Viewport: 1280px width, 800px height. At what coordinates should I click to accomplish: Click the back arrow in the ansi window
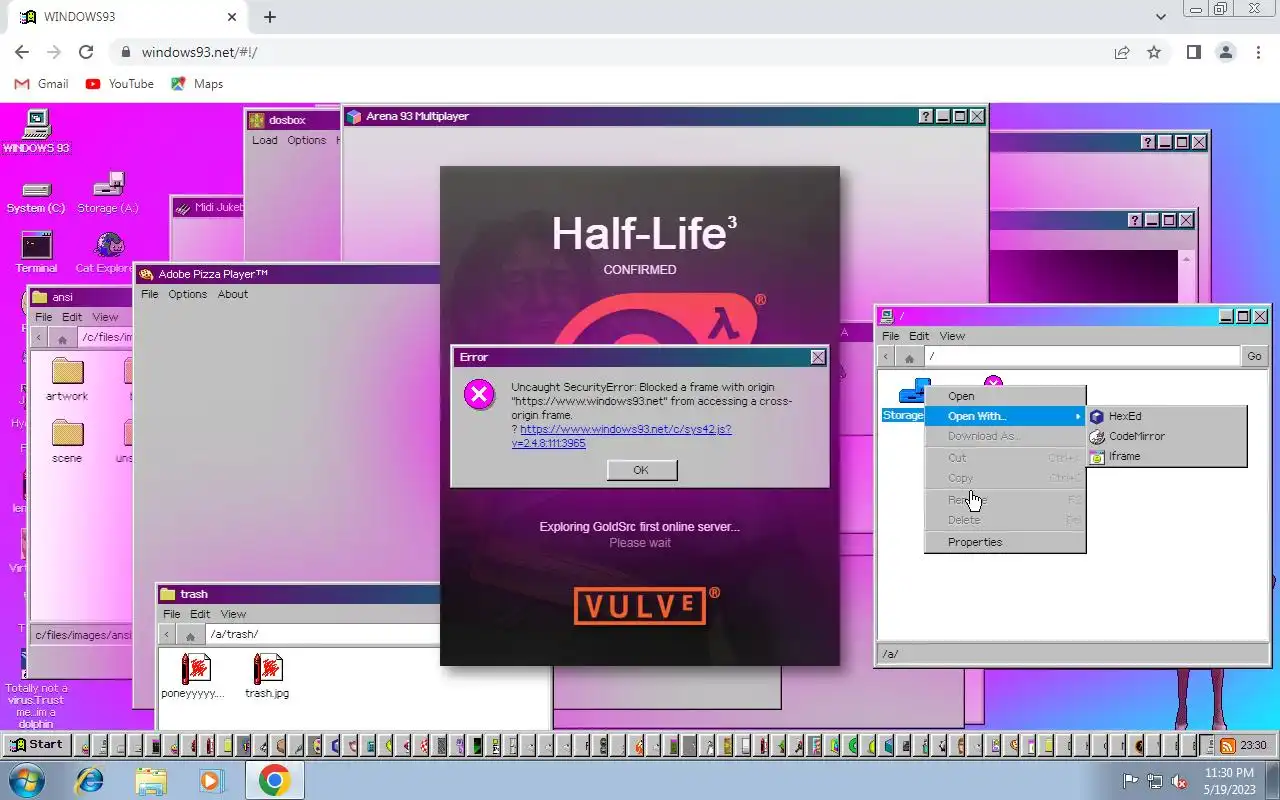click(40, 338)
